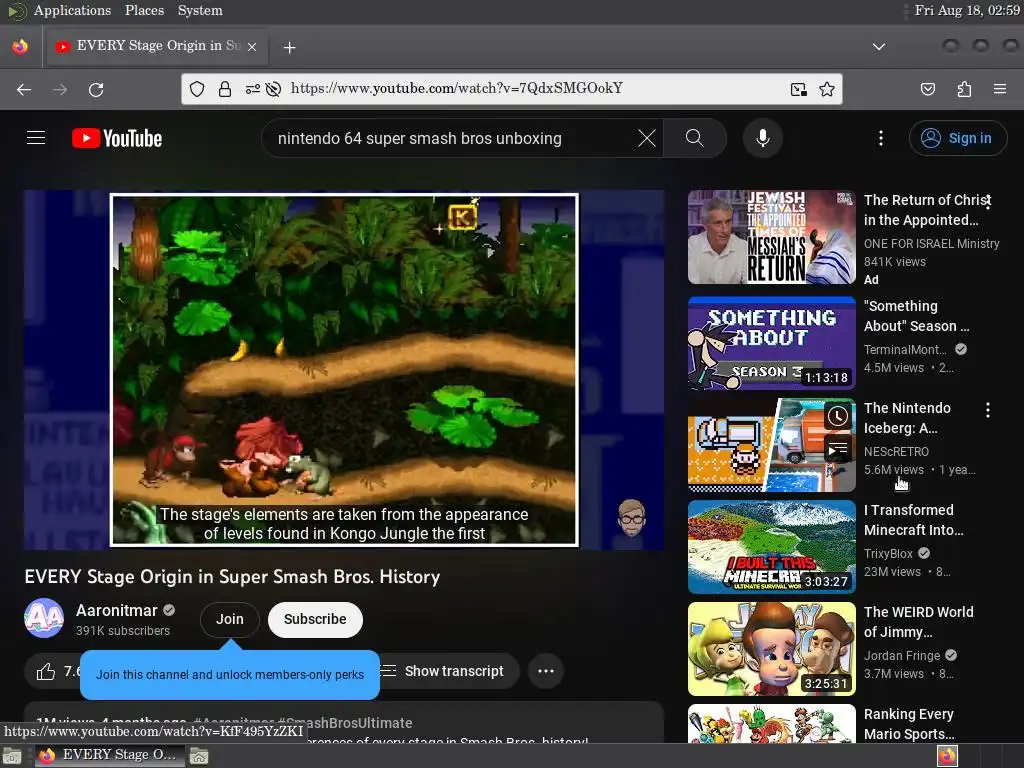Click the blocked autoplay icon in the address bar
The height and width of the screenshot is (768, 1024).
pyautogui.click(x=274, y=89)
